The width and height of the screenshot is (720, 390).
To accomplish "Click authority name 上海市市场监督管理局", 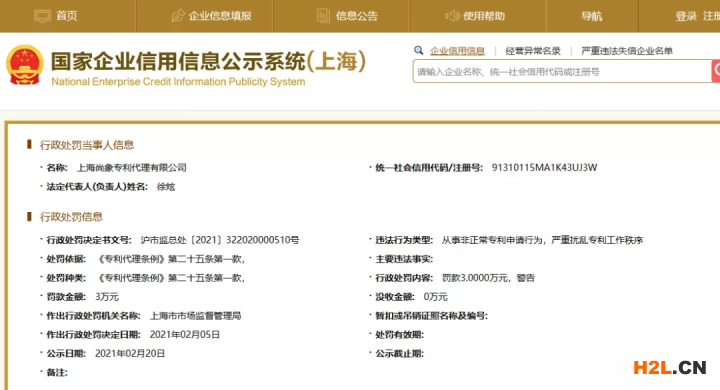I will [196, 316].
